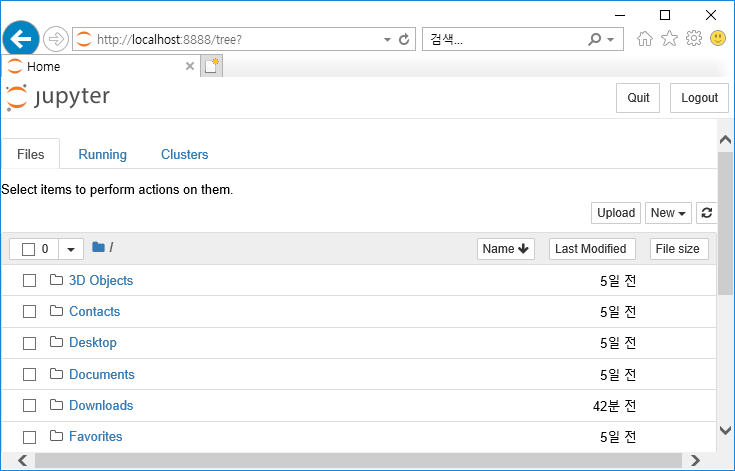Expand the search provider dropdown arrow
The height and width of the screenshot is (471, 735).
coord(610,40)
